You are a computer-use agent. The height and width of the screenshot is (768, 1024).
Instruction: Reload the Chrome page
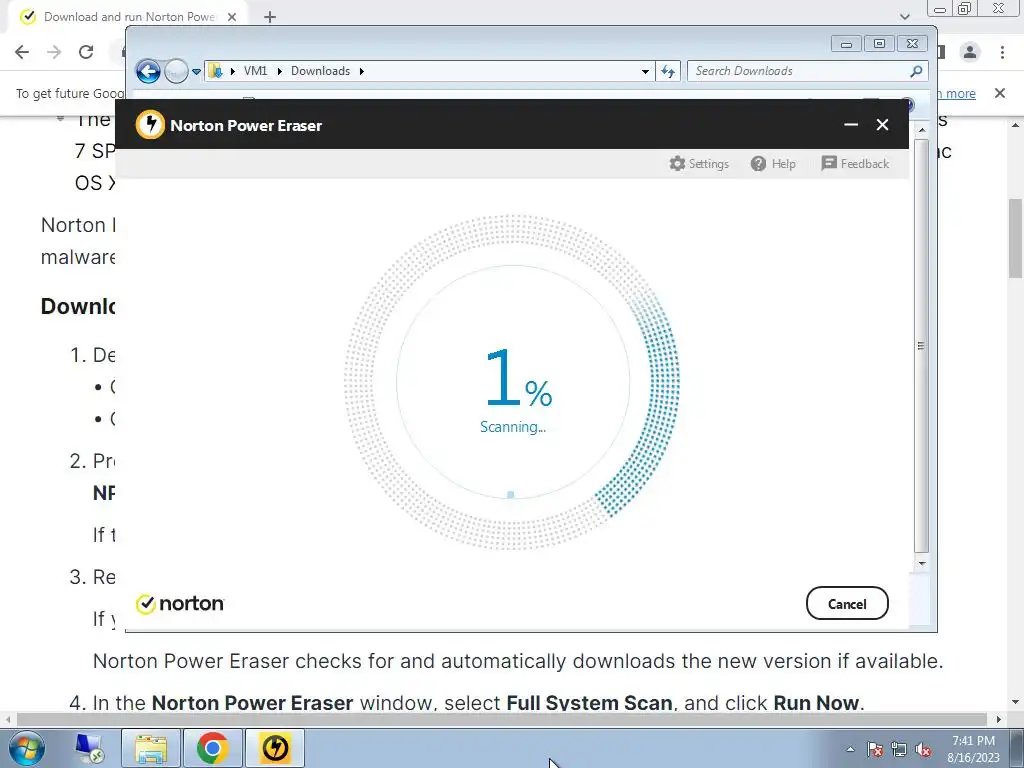(x=86, y=52)
